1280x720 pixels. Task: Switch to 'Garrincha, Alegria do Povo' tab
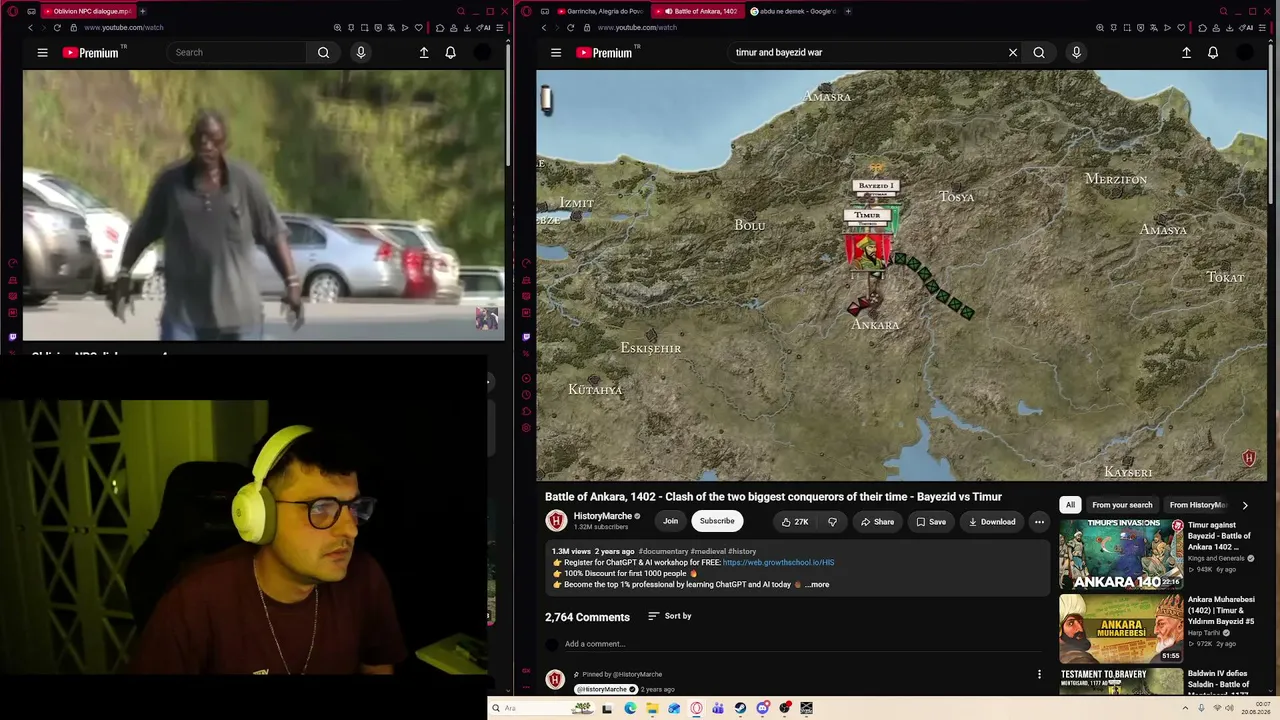(601, 11)
